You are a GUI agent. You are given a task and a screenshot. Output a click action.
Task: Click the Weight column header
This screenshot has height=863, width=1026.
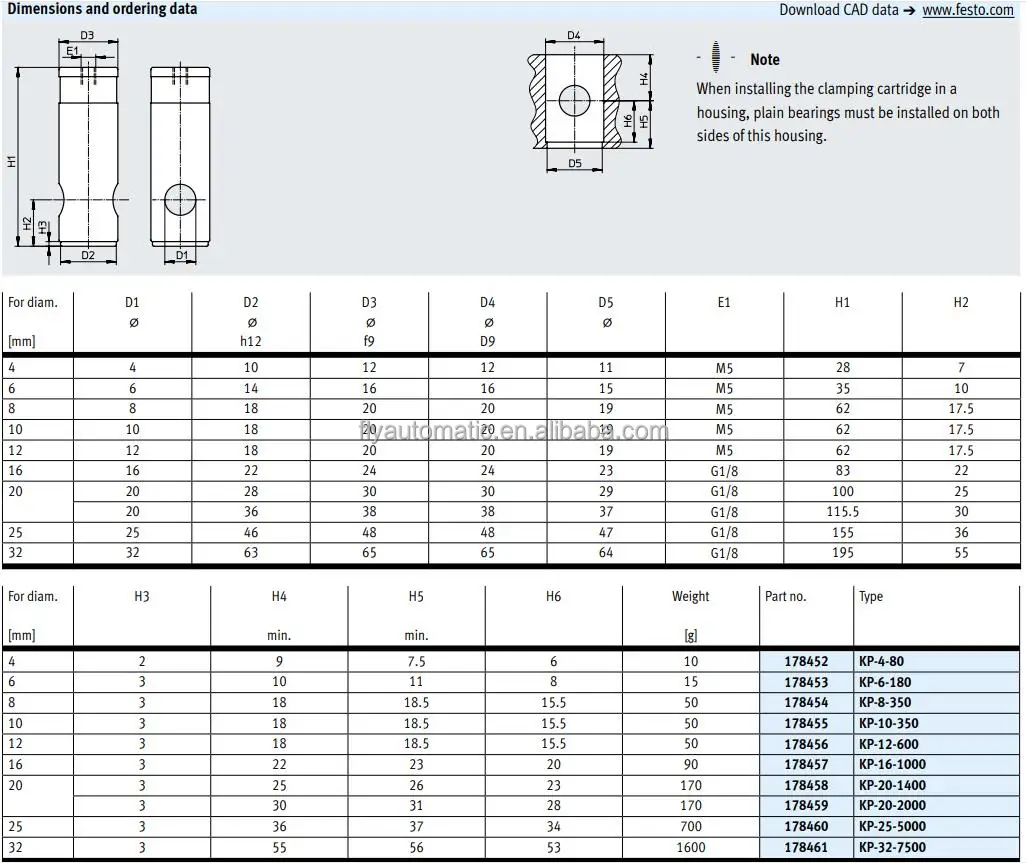pyautogui.click(x=690, y=597)
